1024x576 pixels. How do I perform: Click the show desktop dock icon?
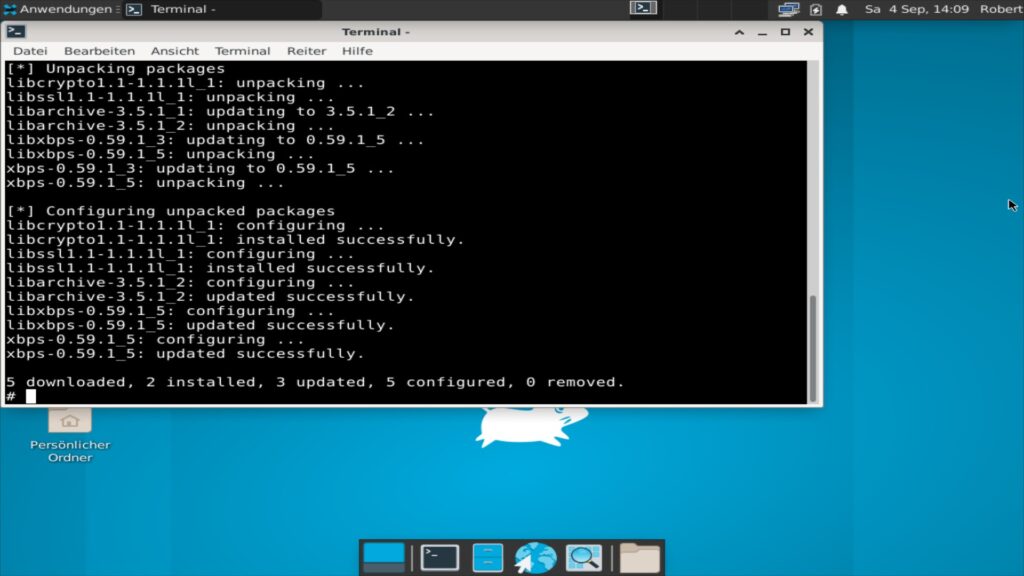383,558
